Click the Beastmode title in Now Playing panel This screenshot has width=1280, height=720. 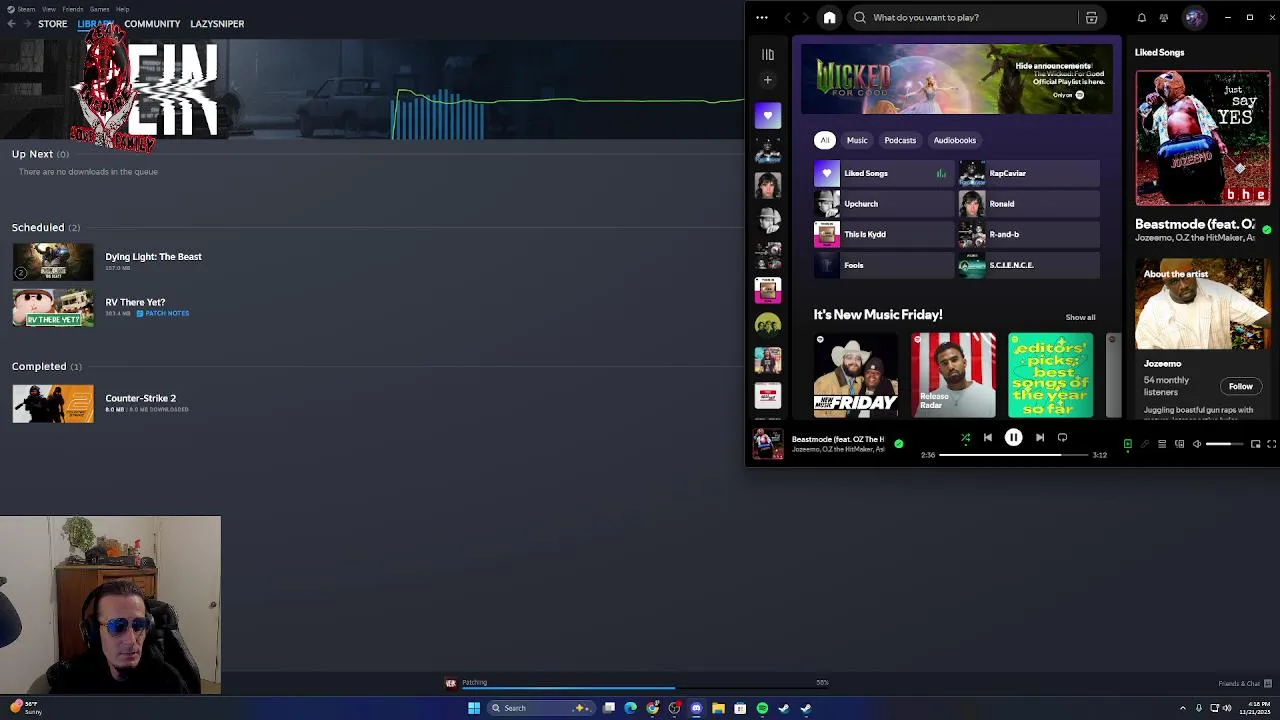tap(1194, 224)
